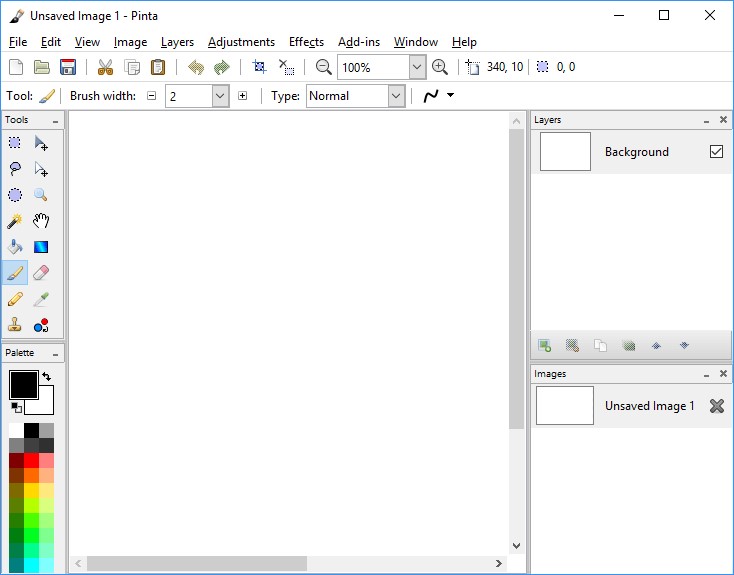This screenshot has height=575, width=734.
Task: Copy selection with the copy icon
Action: [132, 67]
